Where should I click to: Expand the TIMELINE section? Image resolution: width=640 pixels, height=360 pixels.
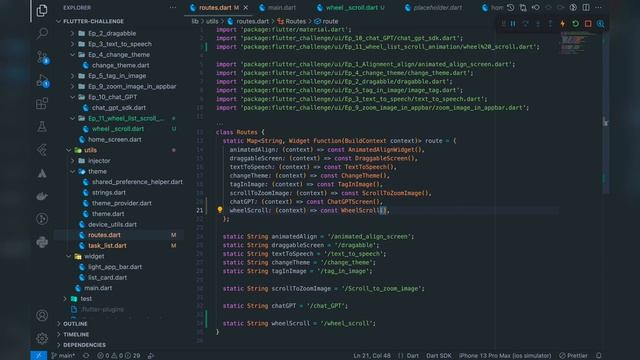coord(76,334)
